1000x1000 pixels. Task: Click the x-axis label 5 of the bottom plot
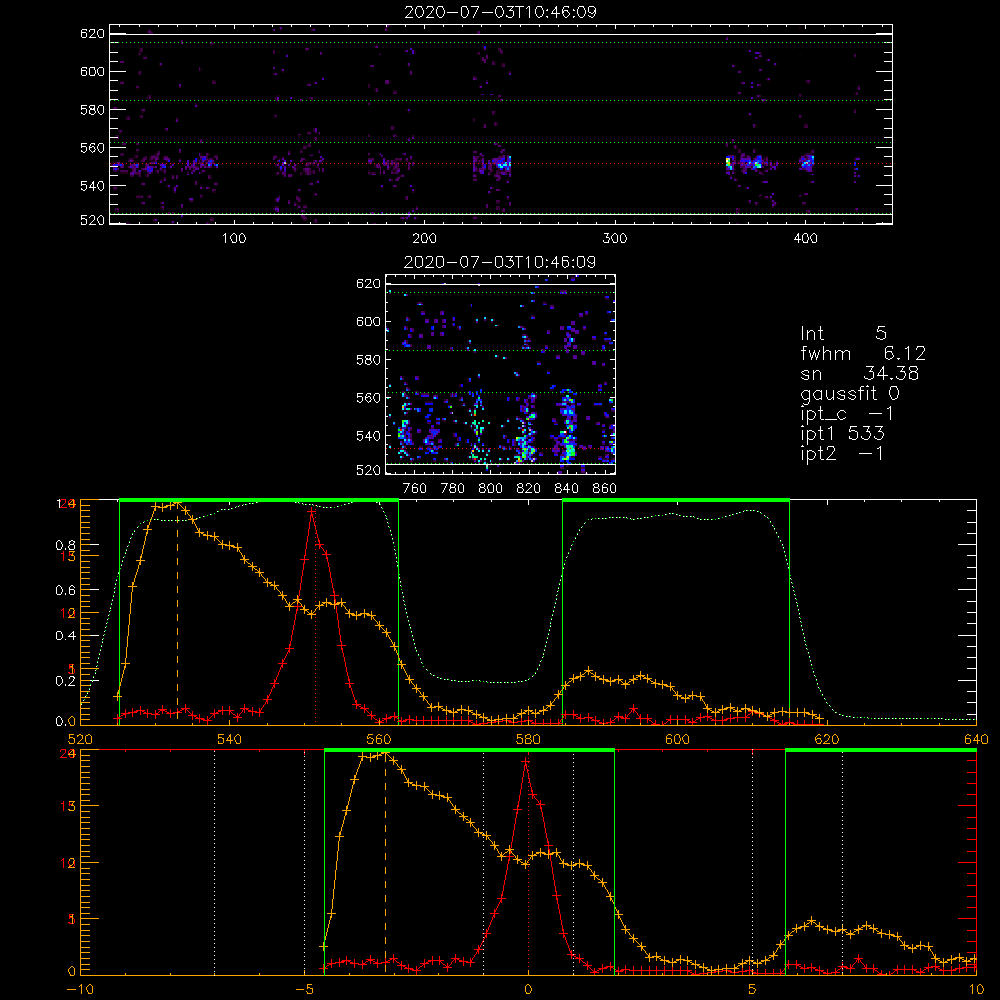[753, 989]
